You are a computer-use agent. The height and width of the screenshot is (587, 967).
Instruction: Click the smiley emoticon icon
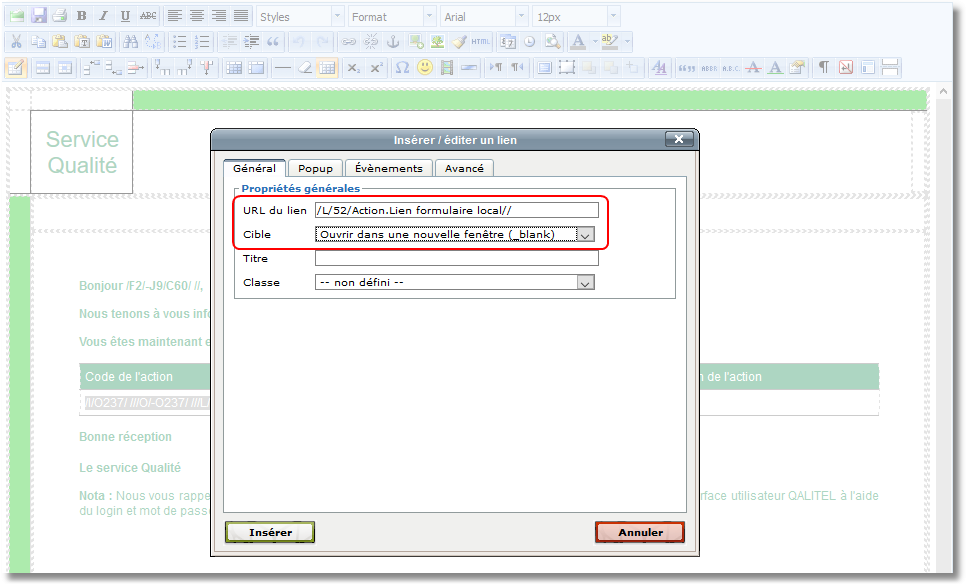coord(425,68)
